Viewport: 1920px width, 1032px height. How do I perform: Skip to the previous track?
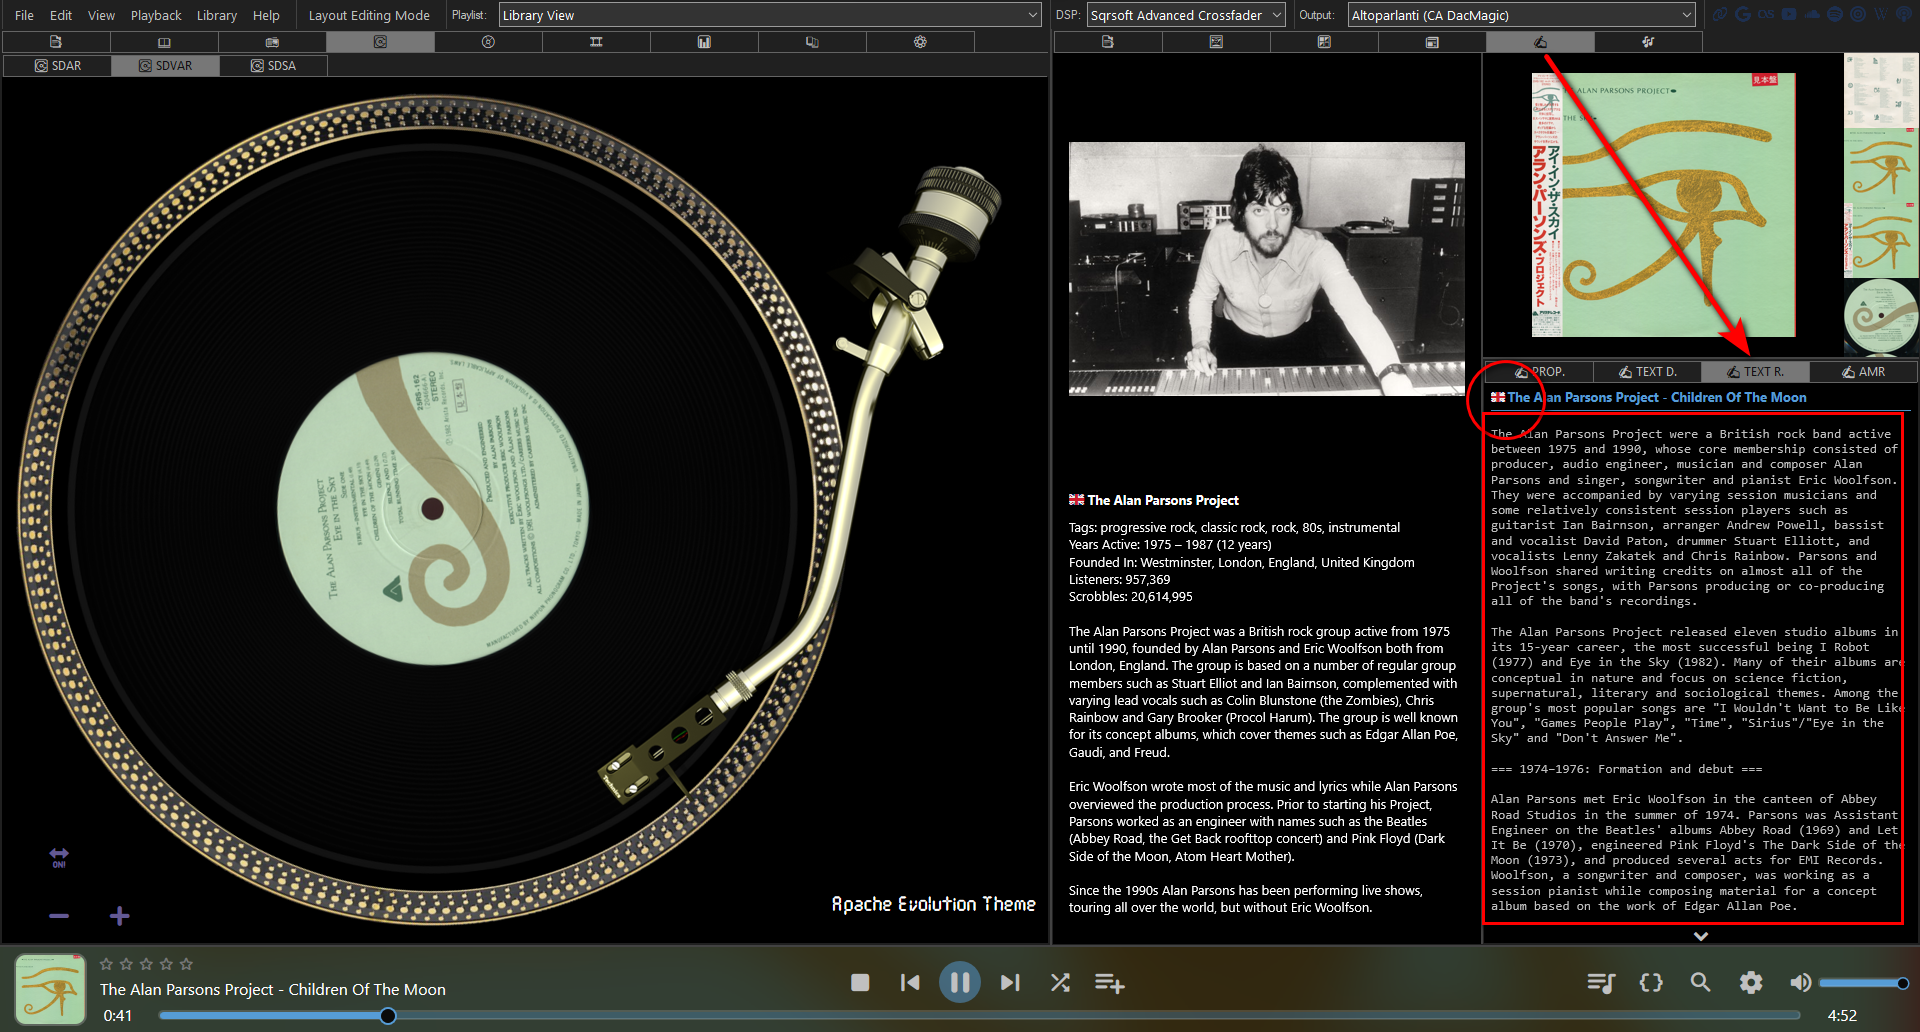[910, 983]
